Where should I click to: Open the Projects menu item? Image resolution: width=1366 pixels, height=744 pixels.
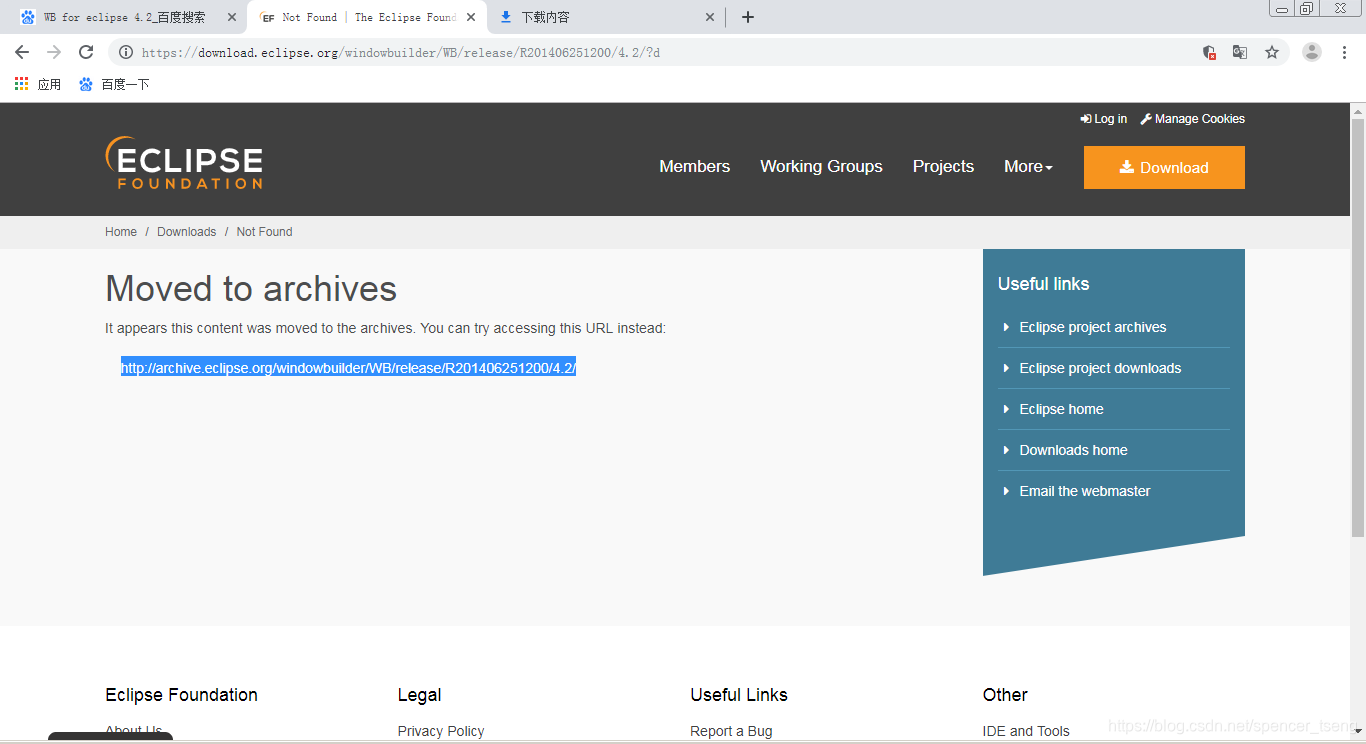(x=943, y=166)
